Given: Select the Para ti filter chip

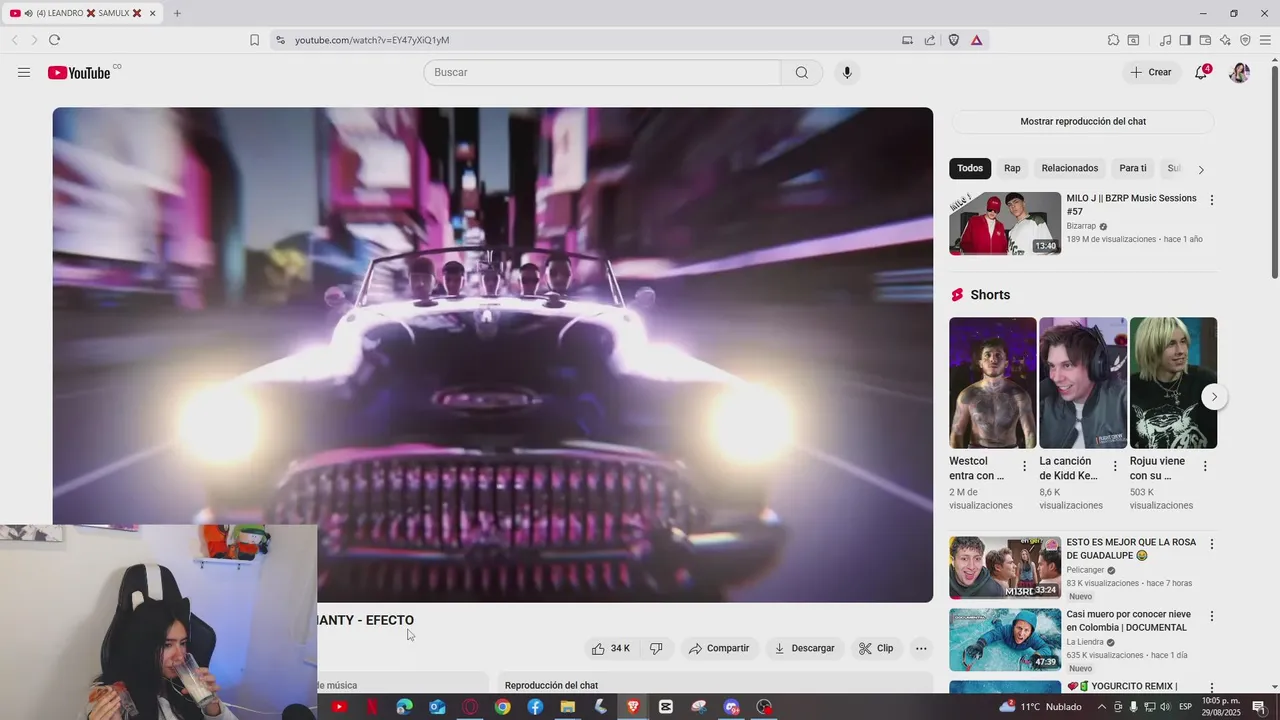Looking at the screenshot, I should [1133, 168].
